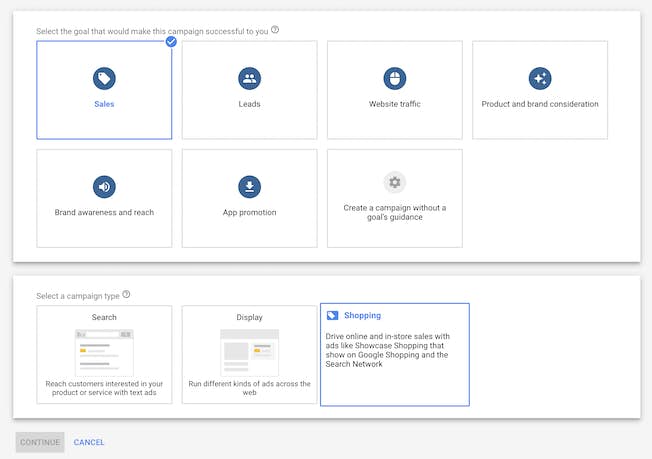Viewport: 652px width, 459px height.
Task: Click the CANCEL link
Action: (x=89, y=442)
